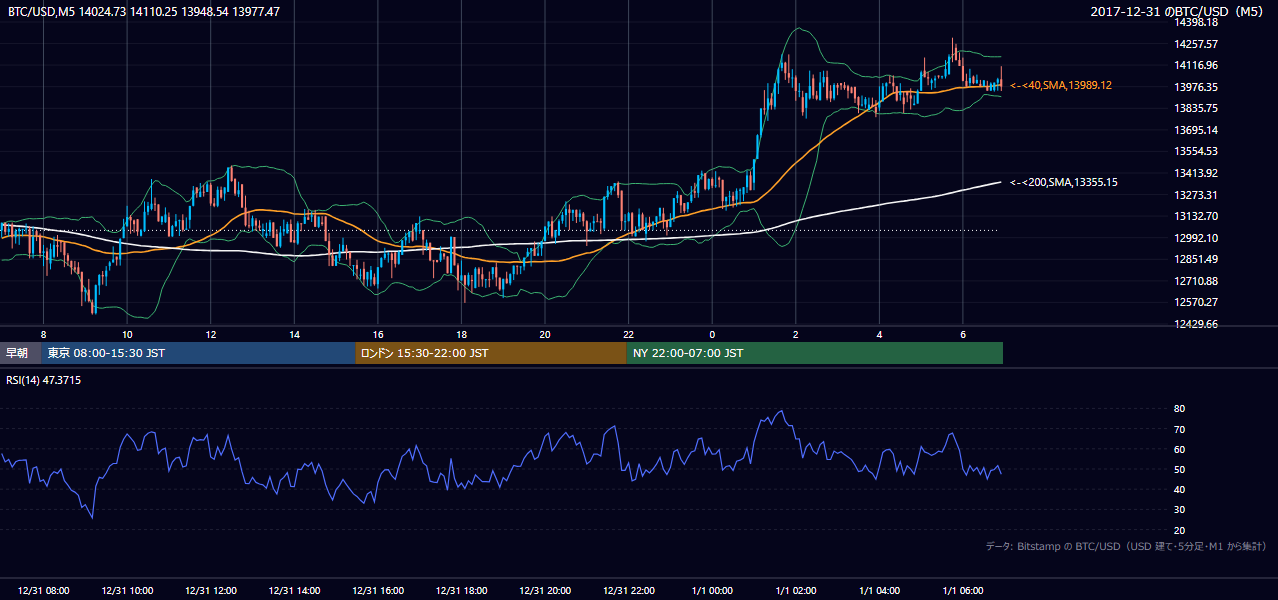The width and height of the screenshot is (1278, 600).
Task: Click RSI axis level 70
Action: pyautogui.click(x=1180, y=429)
